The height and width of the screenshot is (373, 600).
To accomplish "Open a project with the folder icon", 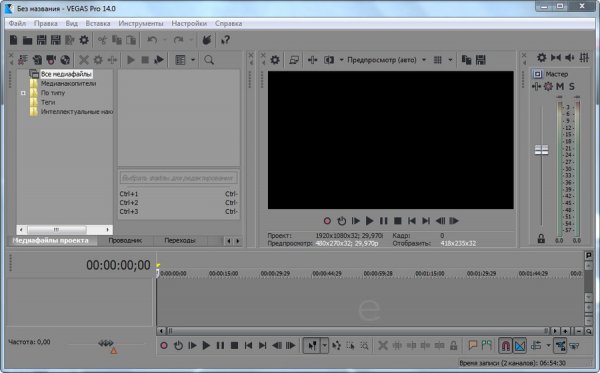I will [28, 40].
